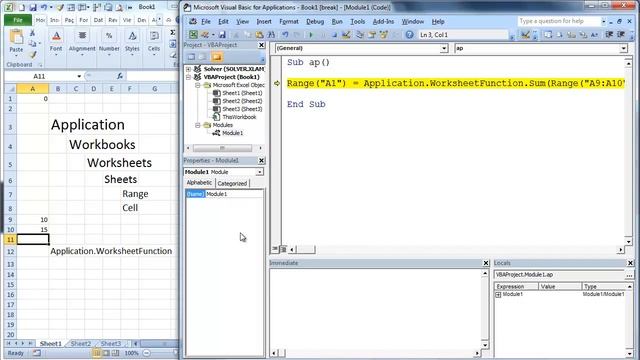The height and width of the screenshot is (360, 640).
Task: Open Properties Window icon in VBA toolbar
Action: click(372, 35)
